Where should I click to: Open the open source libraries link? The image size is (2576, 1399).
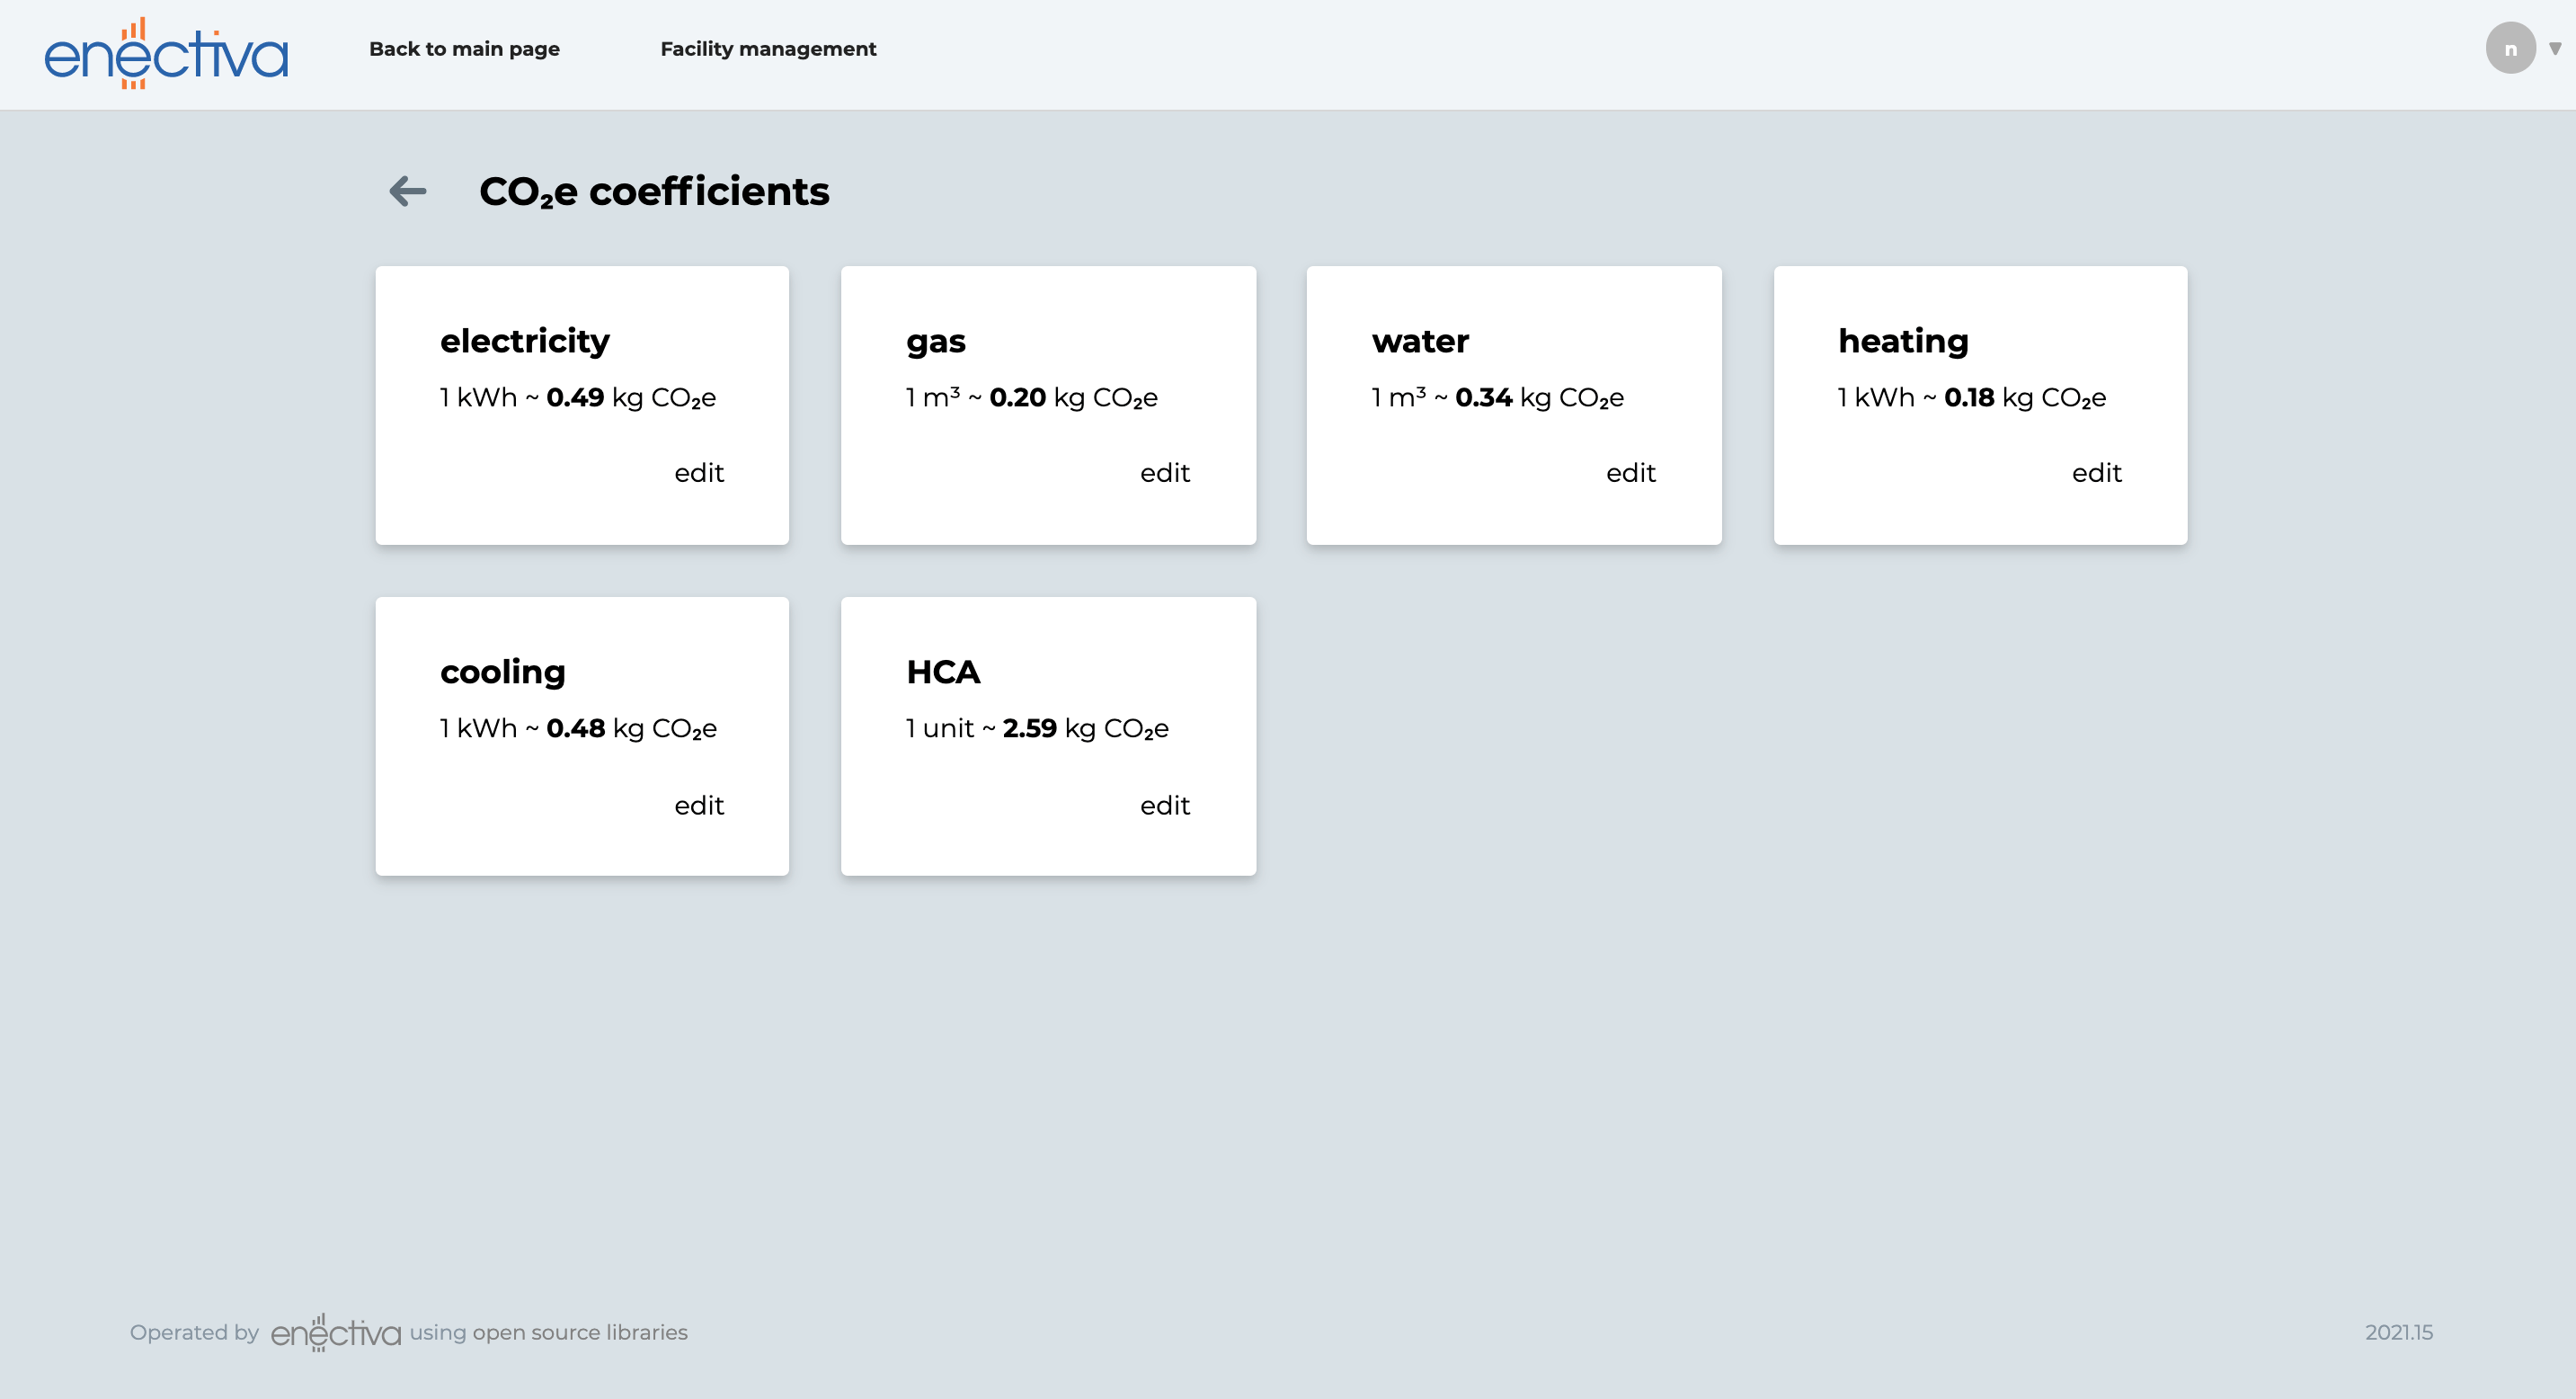[580, 1332]
